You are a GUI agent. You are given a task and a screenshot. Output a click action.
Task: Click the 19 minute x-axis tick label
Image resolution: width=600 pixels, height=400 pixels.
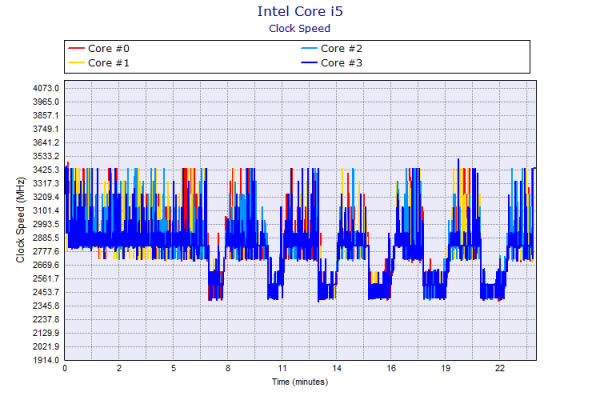445,368
